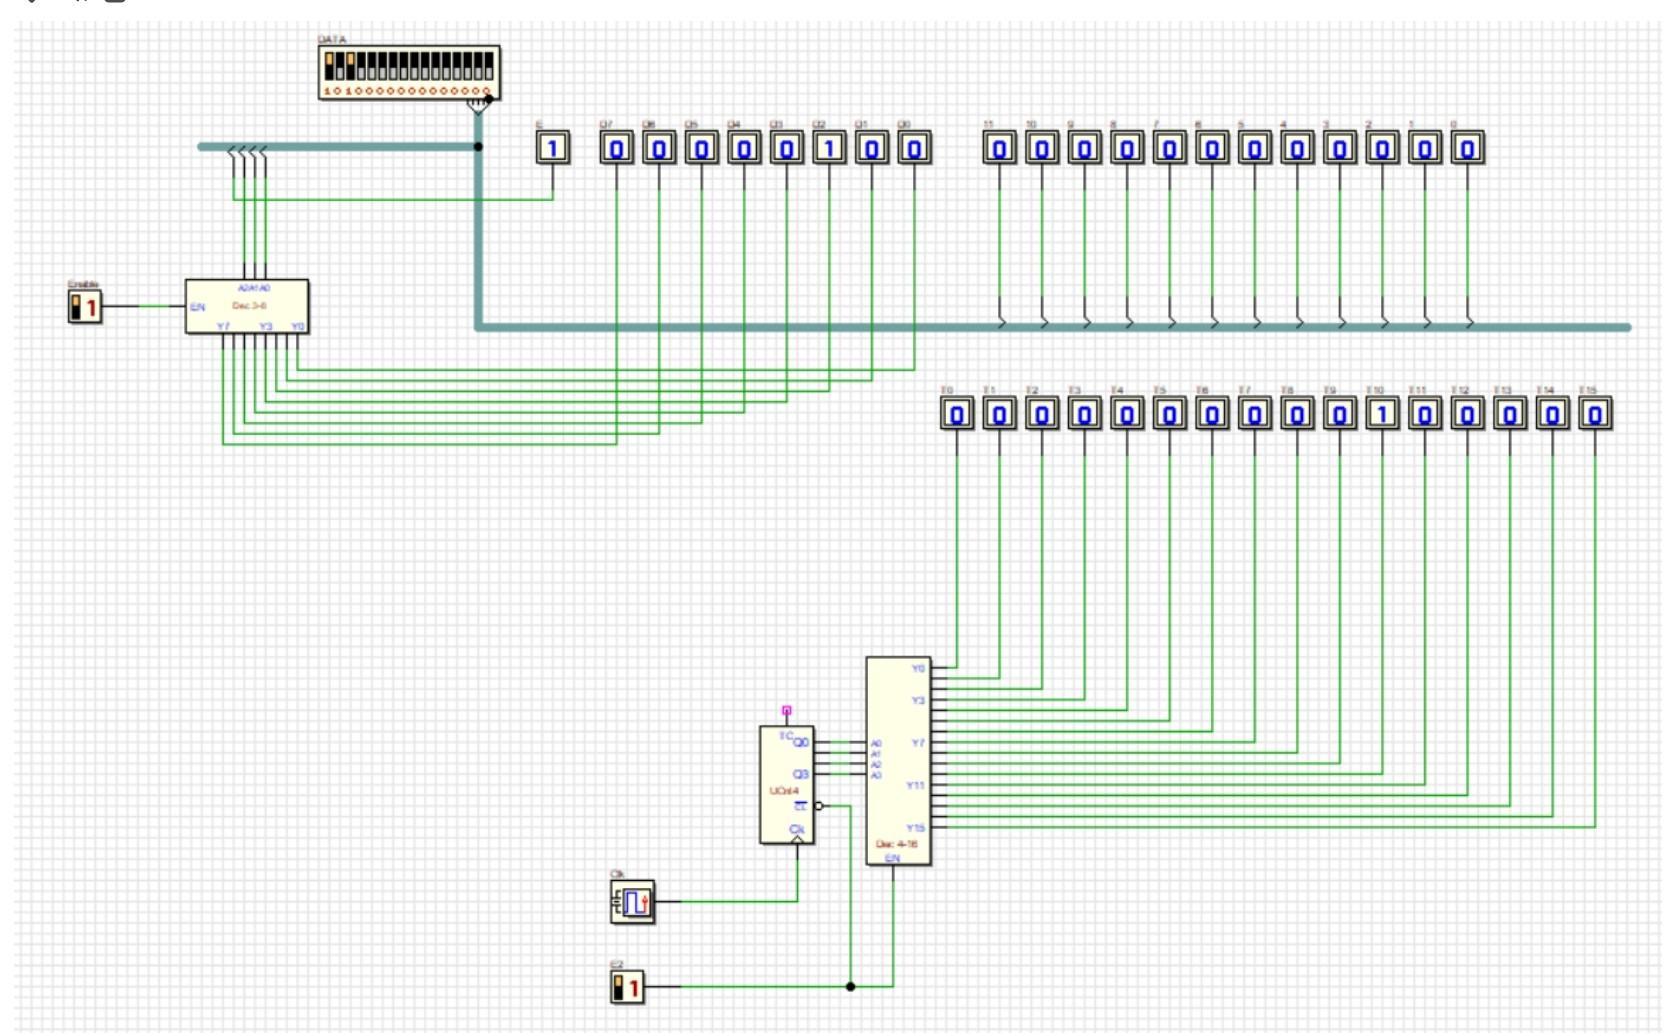Click the DATA DIP switch bank

pyautogui.click(x=410, y=70)
